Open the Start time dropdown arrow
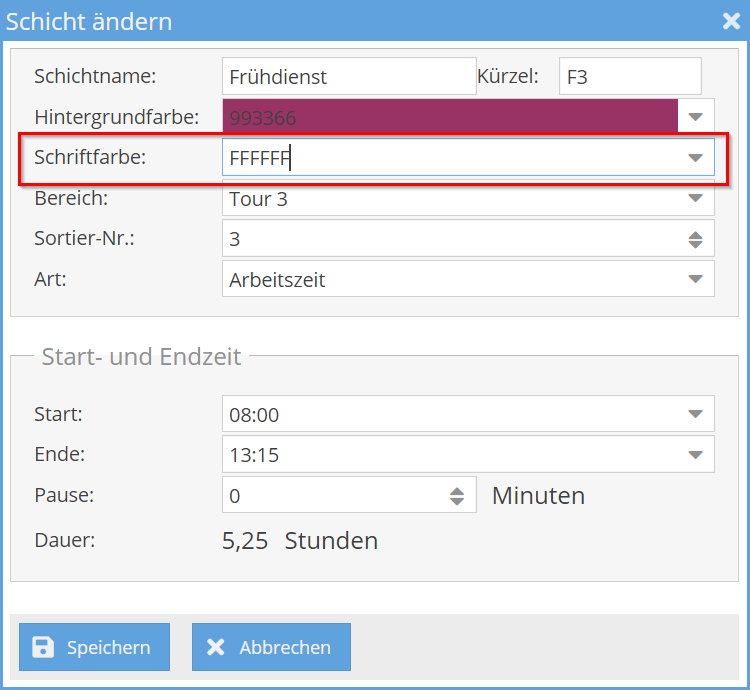The height and width of the screenshot is (690, 750). pyautogui.click(x=696, y=414)
